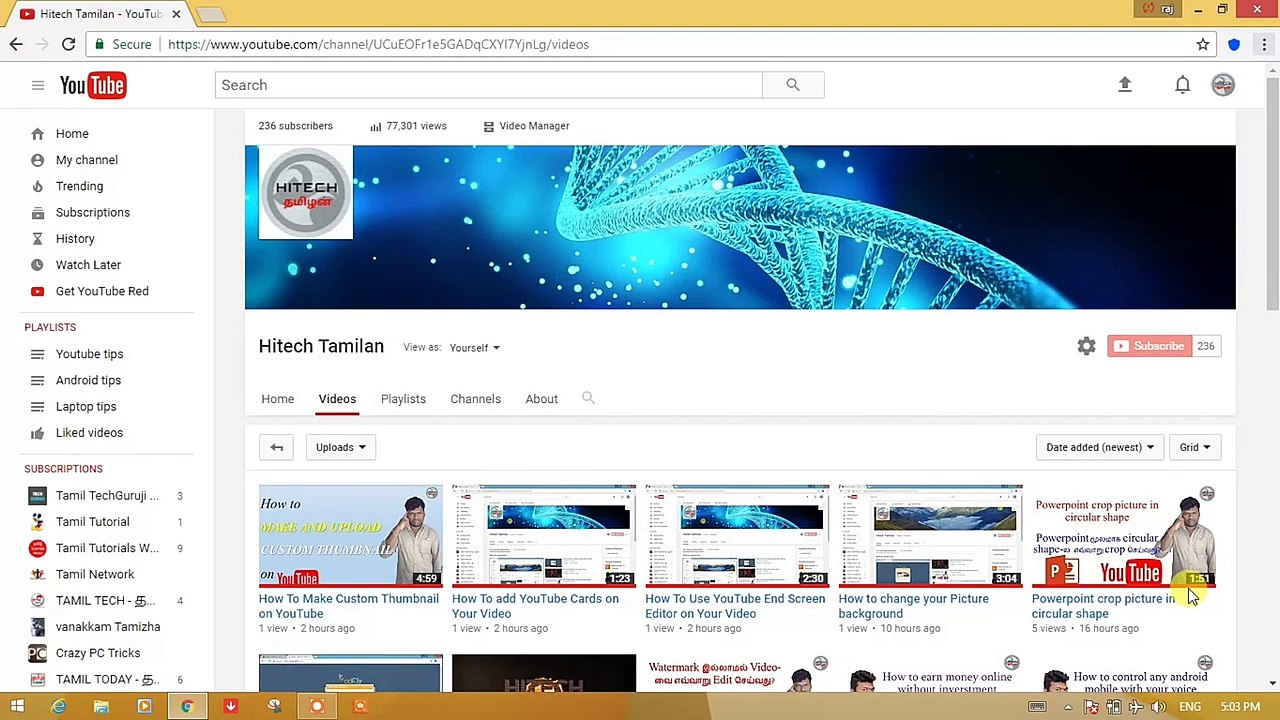Open the About tab
Image resolution: width=1280 pixels, height=720 pixels.
(542, 399)
